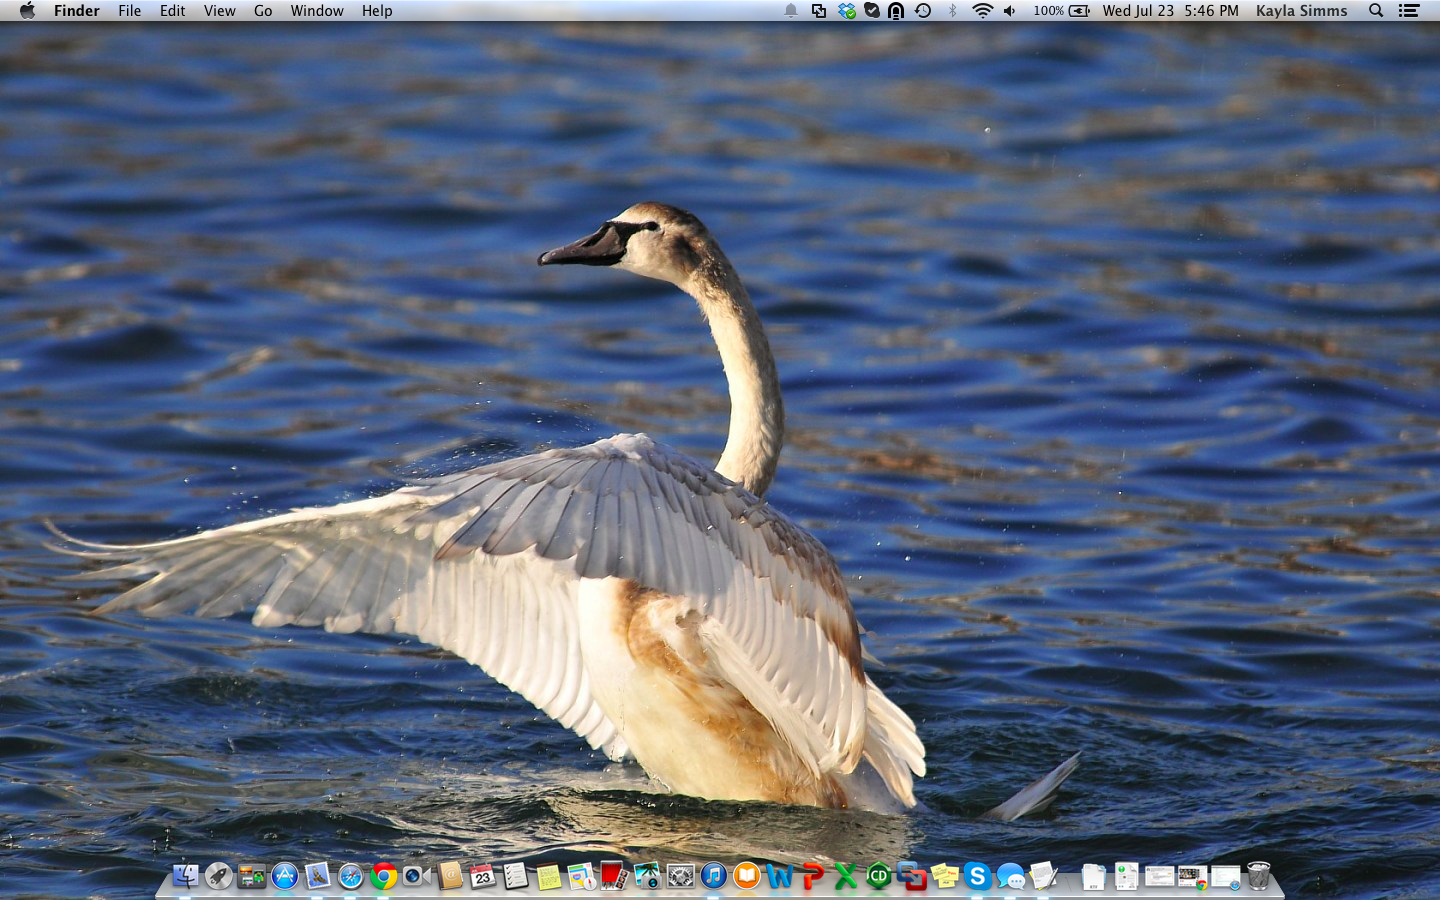
Task: Open the Wi-Fi status menu
Action: (x=983, y=11)
